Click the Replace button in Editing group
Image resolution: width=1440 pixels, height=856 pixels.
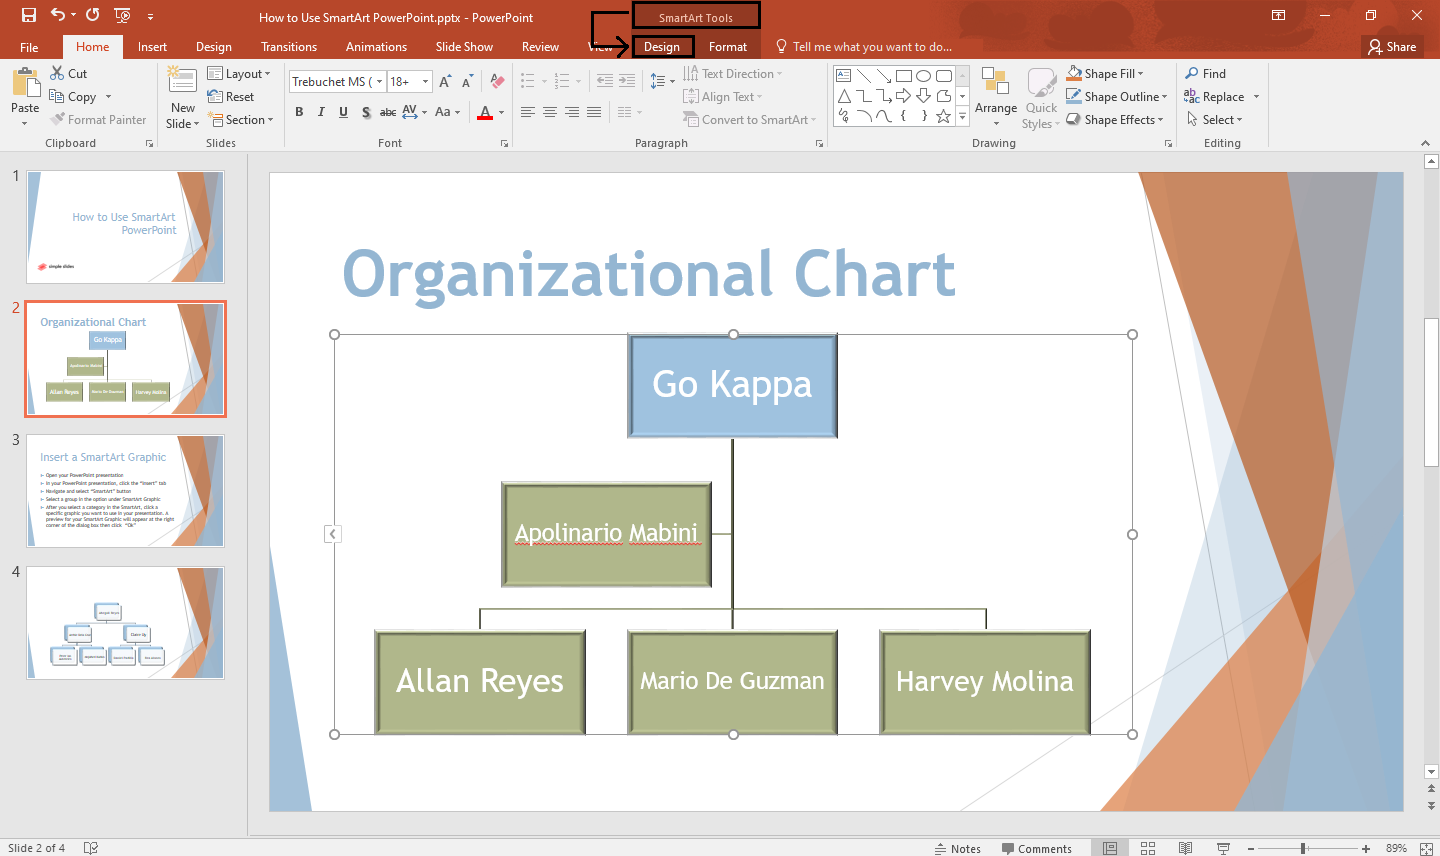pyautogui.click(x=1221, y=96)
